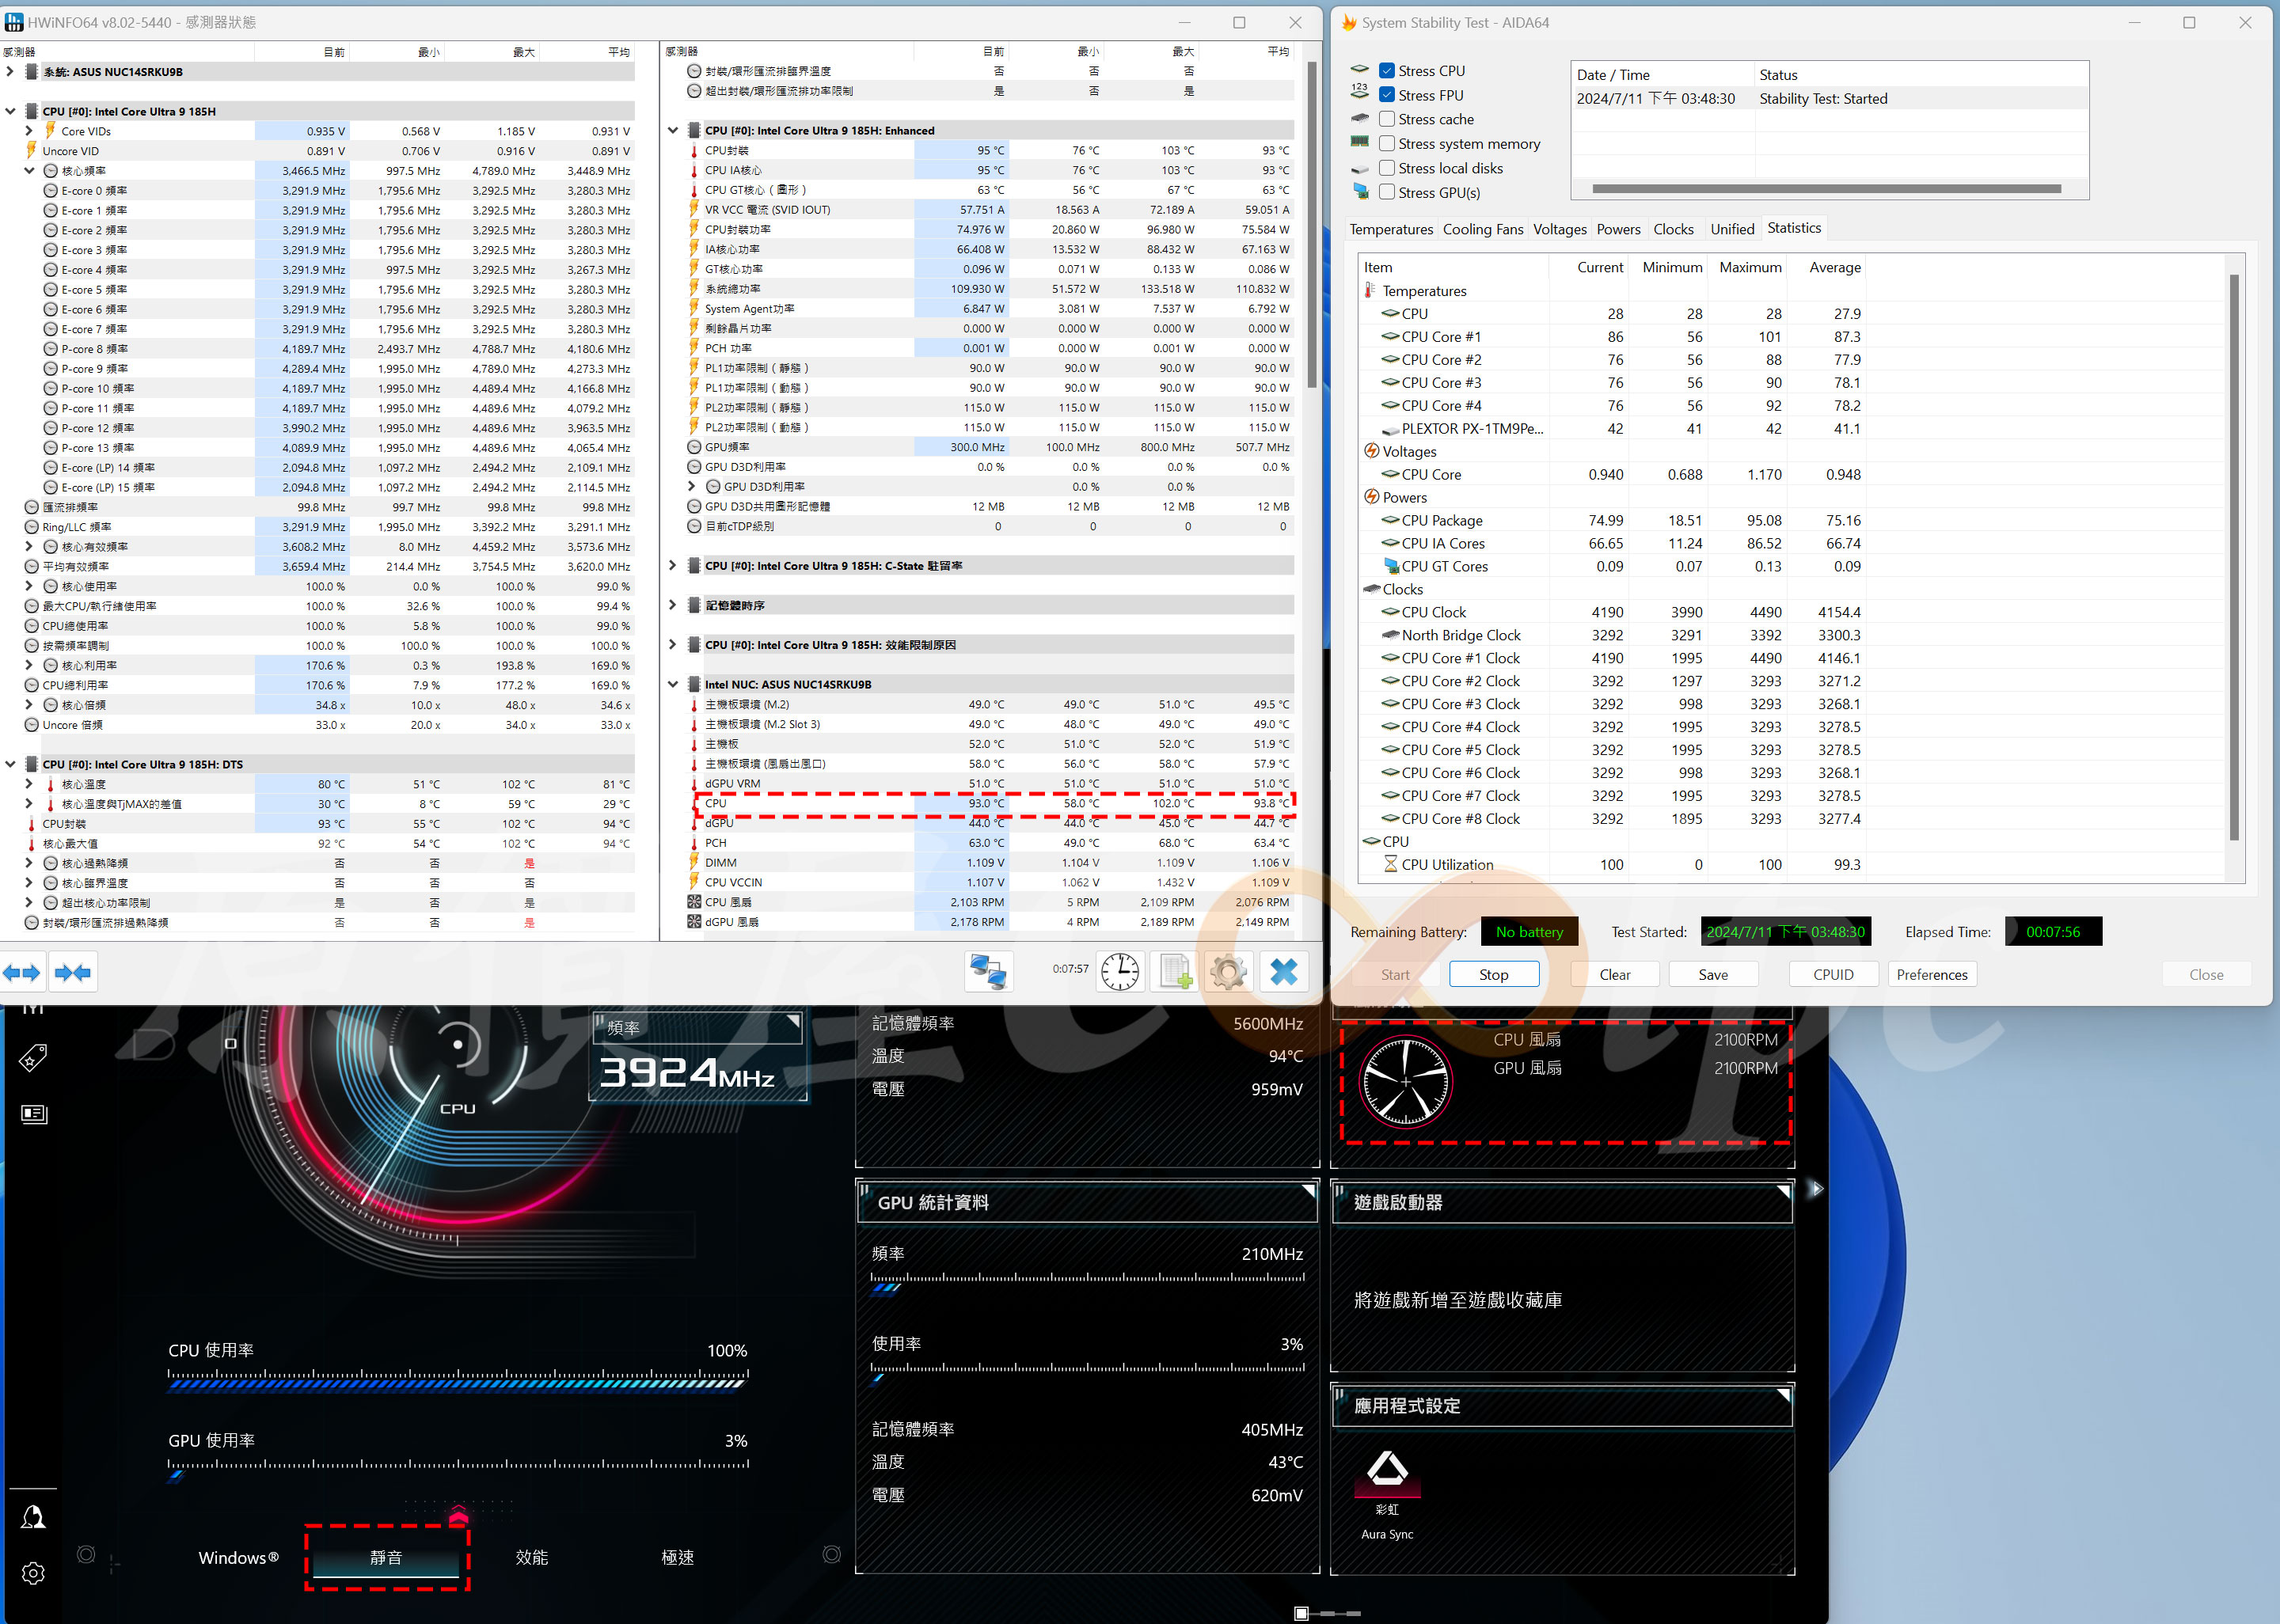Click monitor icon beside Stress GPU(s)
The width and height of the screenshot is (2280, 1624).
tap(1361, 192)
